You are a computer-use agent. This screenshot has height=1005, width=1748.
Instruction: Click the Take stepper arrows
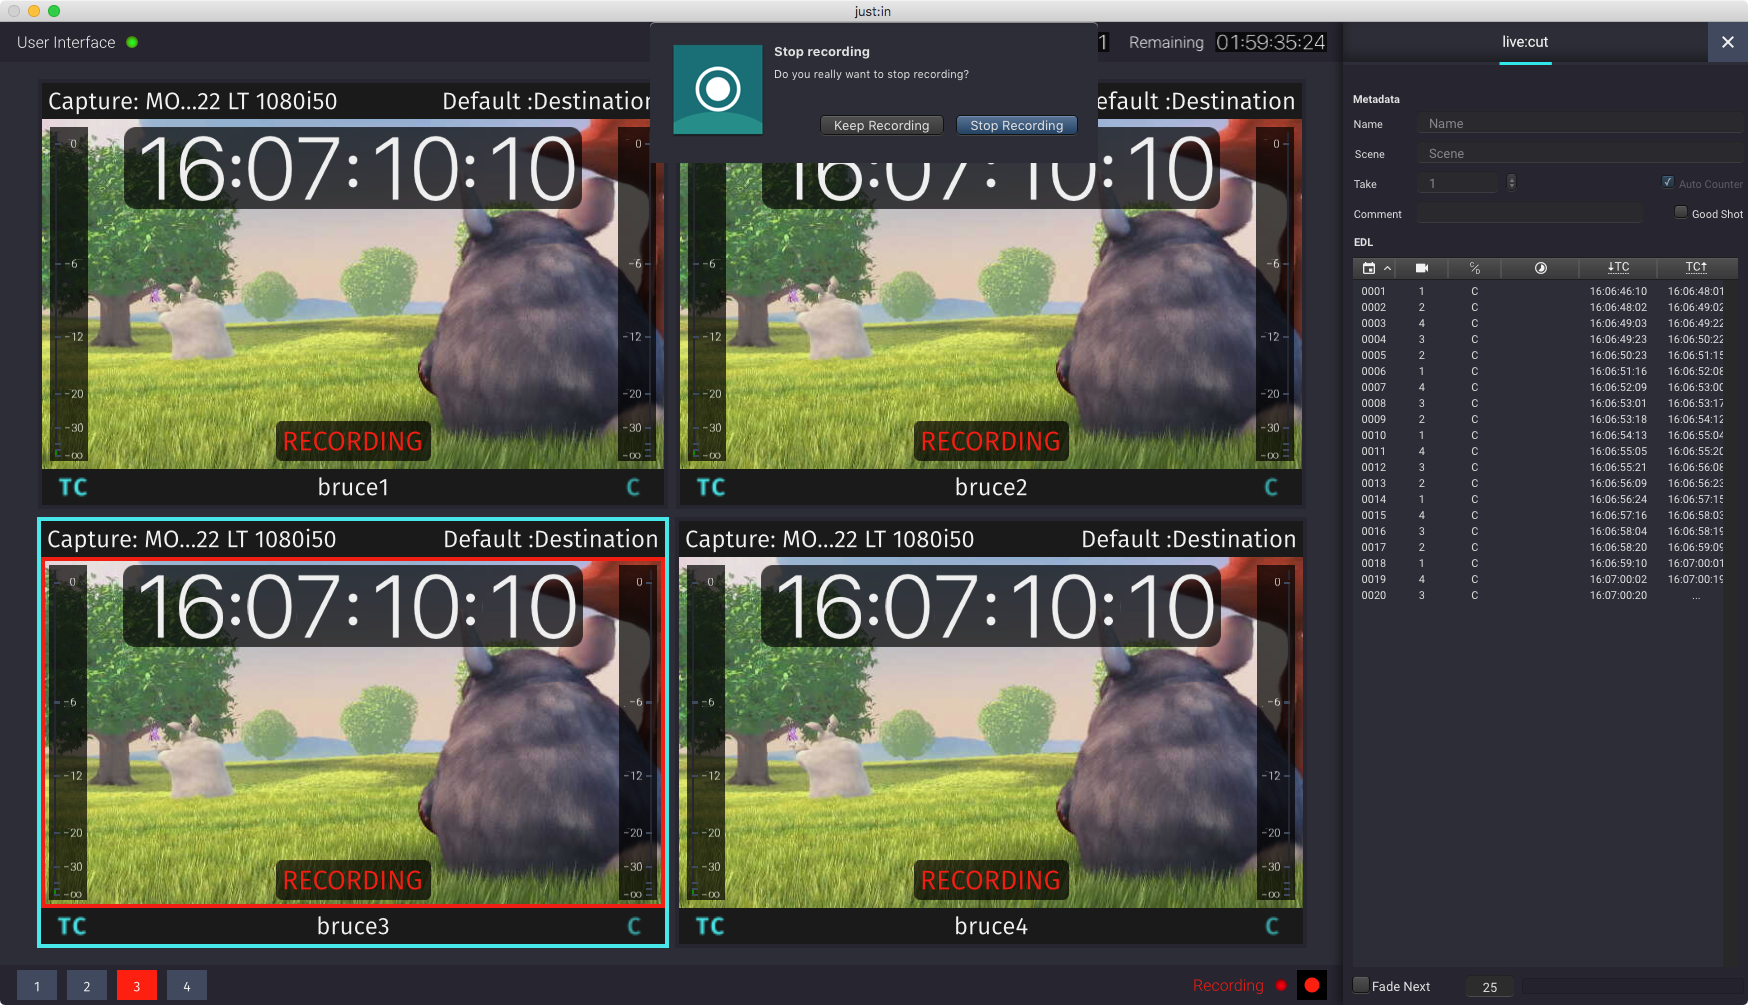point(1511,182)
